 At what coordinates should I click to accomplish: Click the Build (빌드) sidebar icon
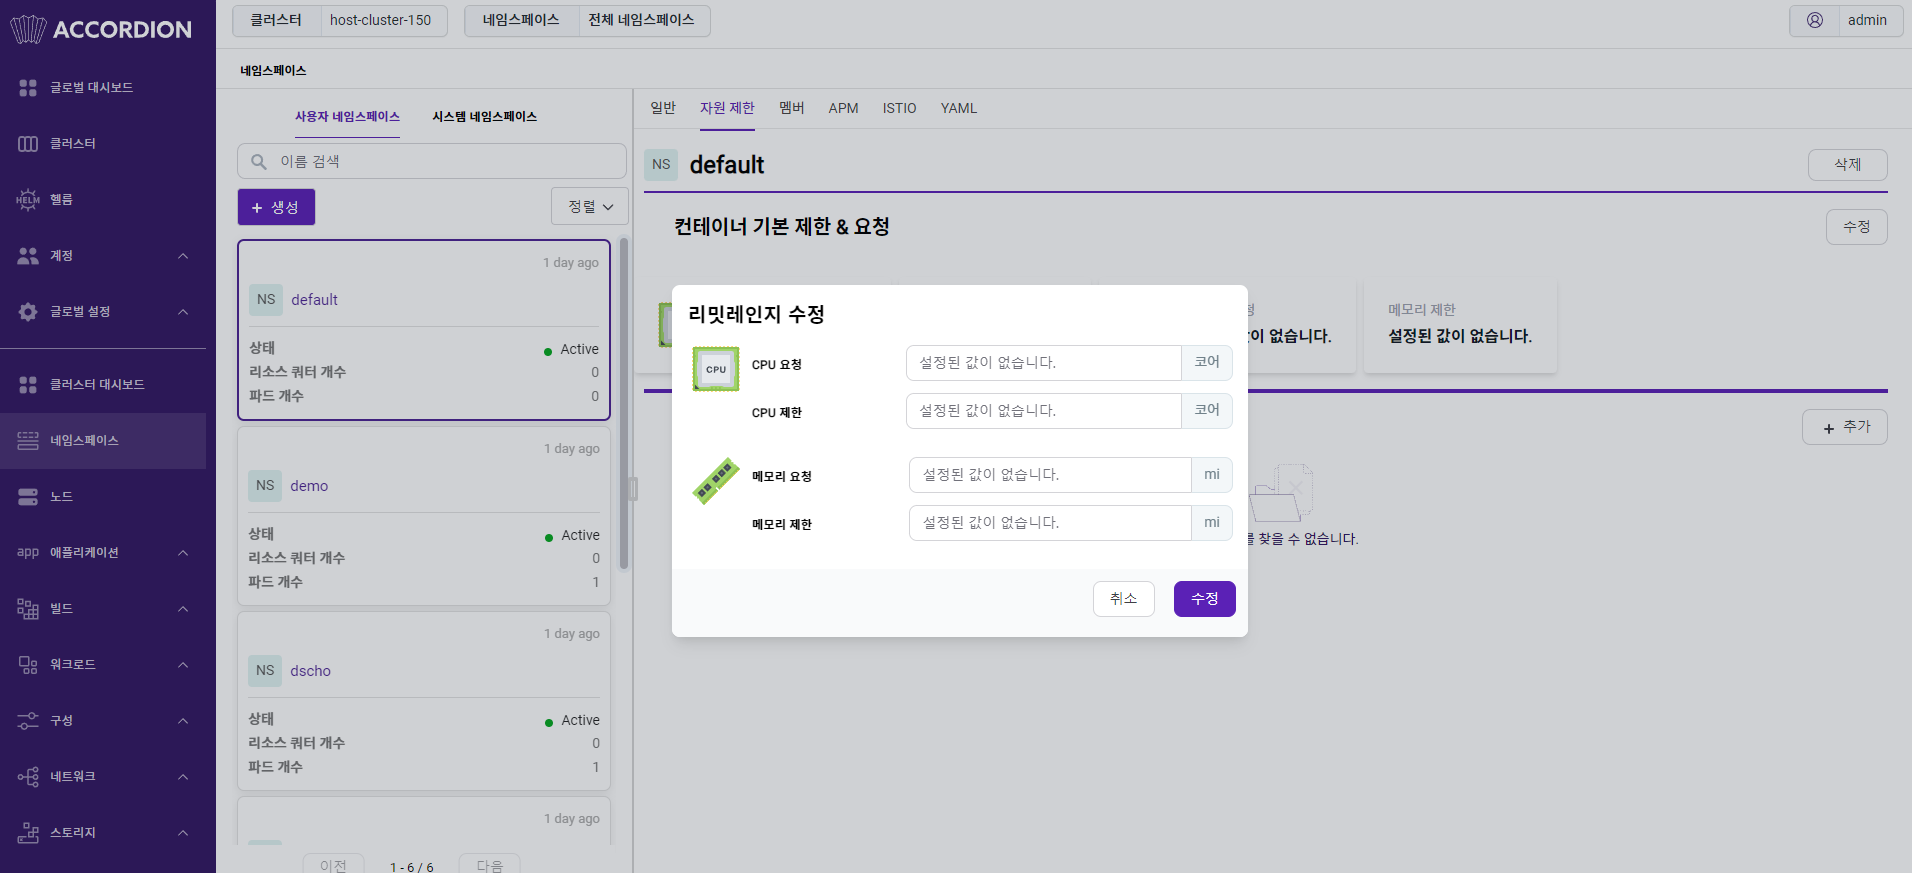[x=28, y=609]
